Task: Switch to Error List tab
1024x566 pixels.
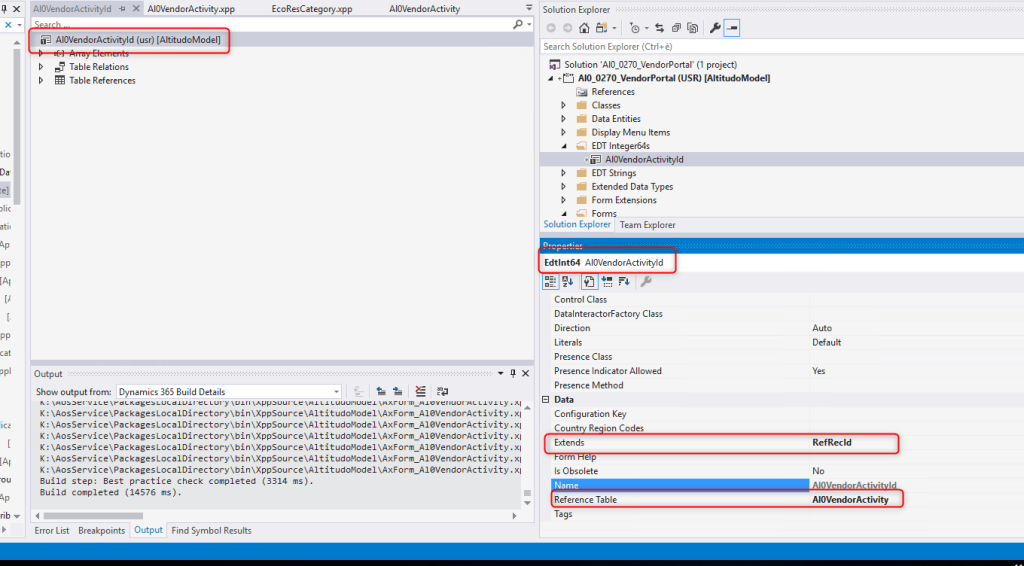Action: coord(52,530)
